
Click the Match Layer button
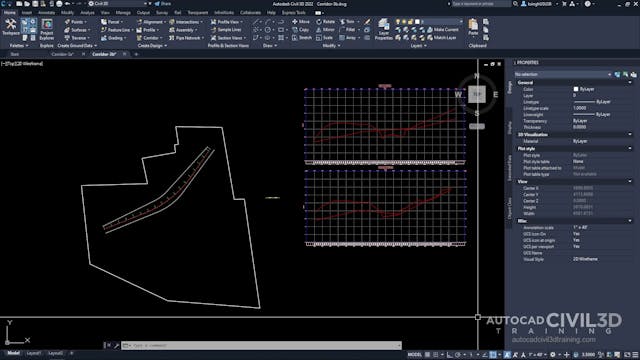(x=442, y=38)
